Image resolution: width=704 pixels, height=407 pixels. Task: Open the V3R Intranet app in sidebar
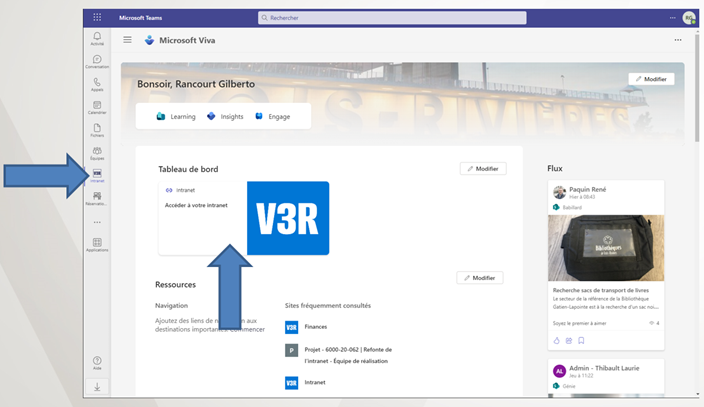pyautogui.click(x=97, y=176)
